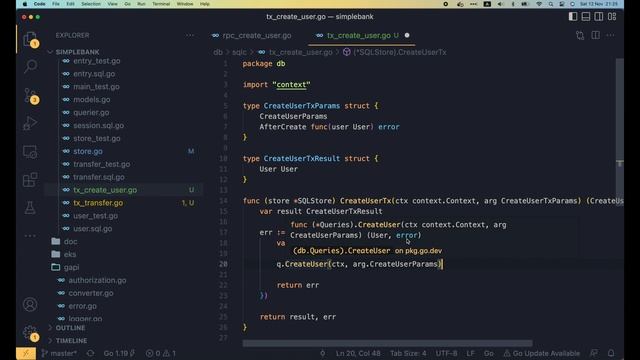This screenshot has height=360, width=640.
Task: Click Ln 20, Col 48 position indicator
Action: (x=358, y=353)
